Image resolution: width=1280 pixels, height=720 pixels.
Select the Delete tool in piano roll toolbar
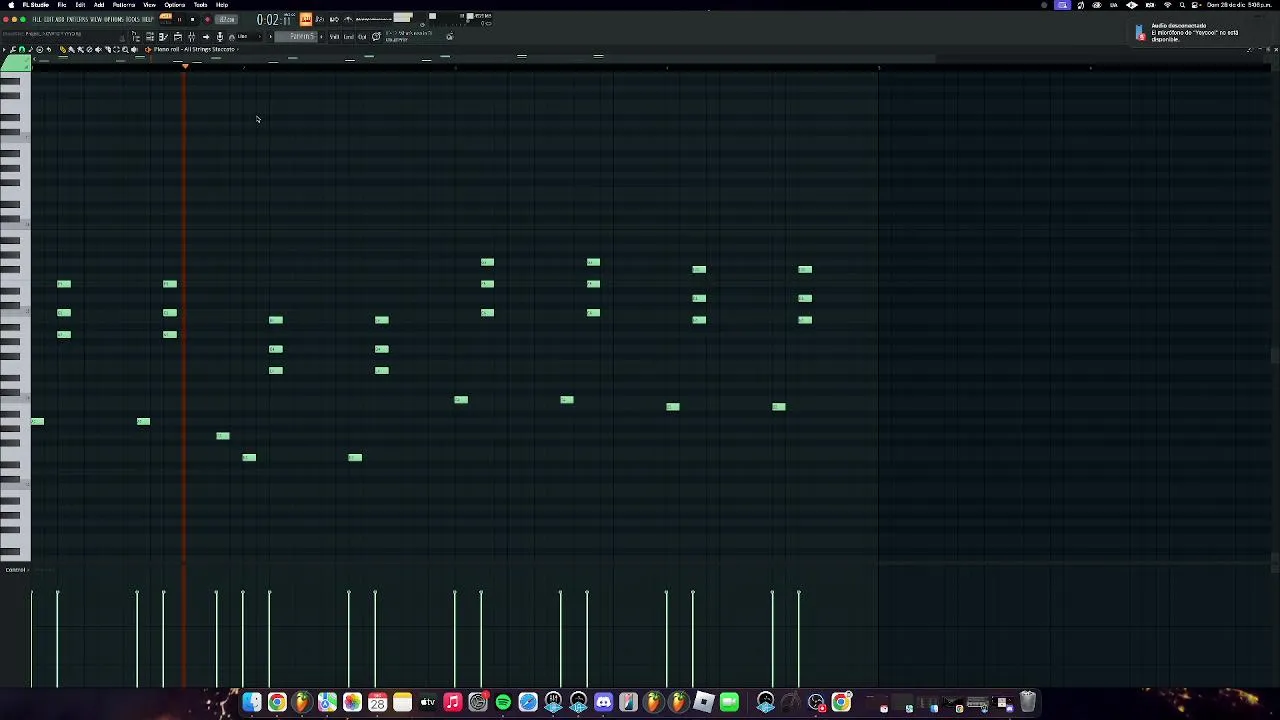tap(89, 49)
